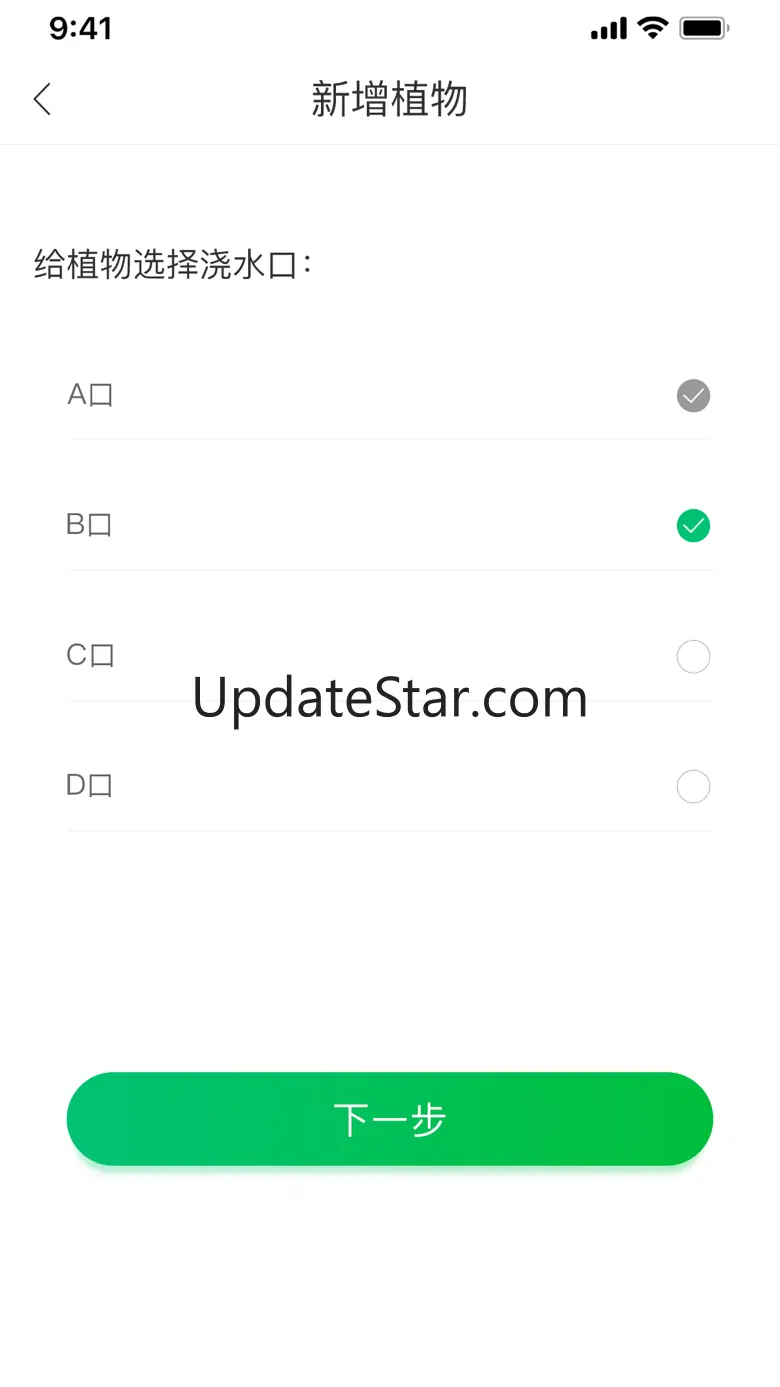Tap the B口 port label

(89, 524)
